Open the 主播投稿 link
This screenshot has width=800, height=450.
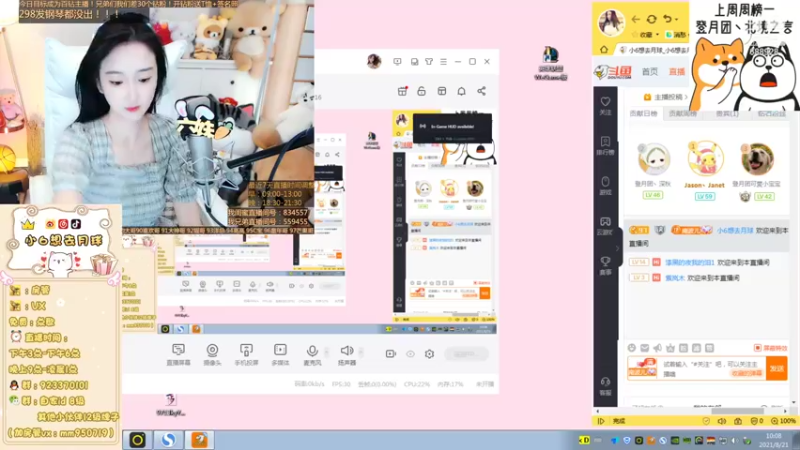(667, 97)
